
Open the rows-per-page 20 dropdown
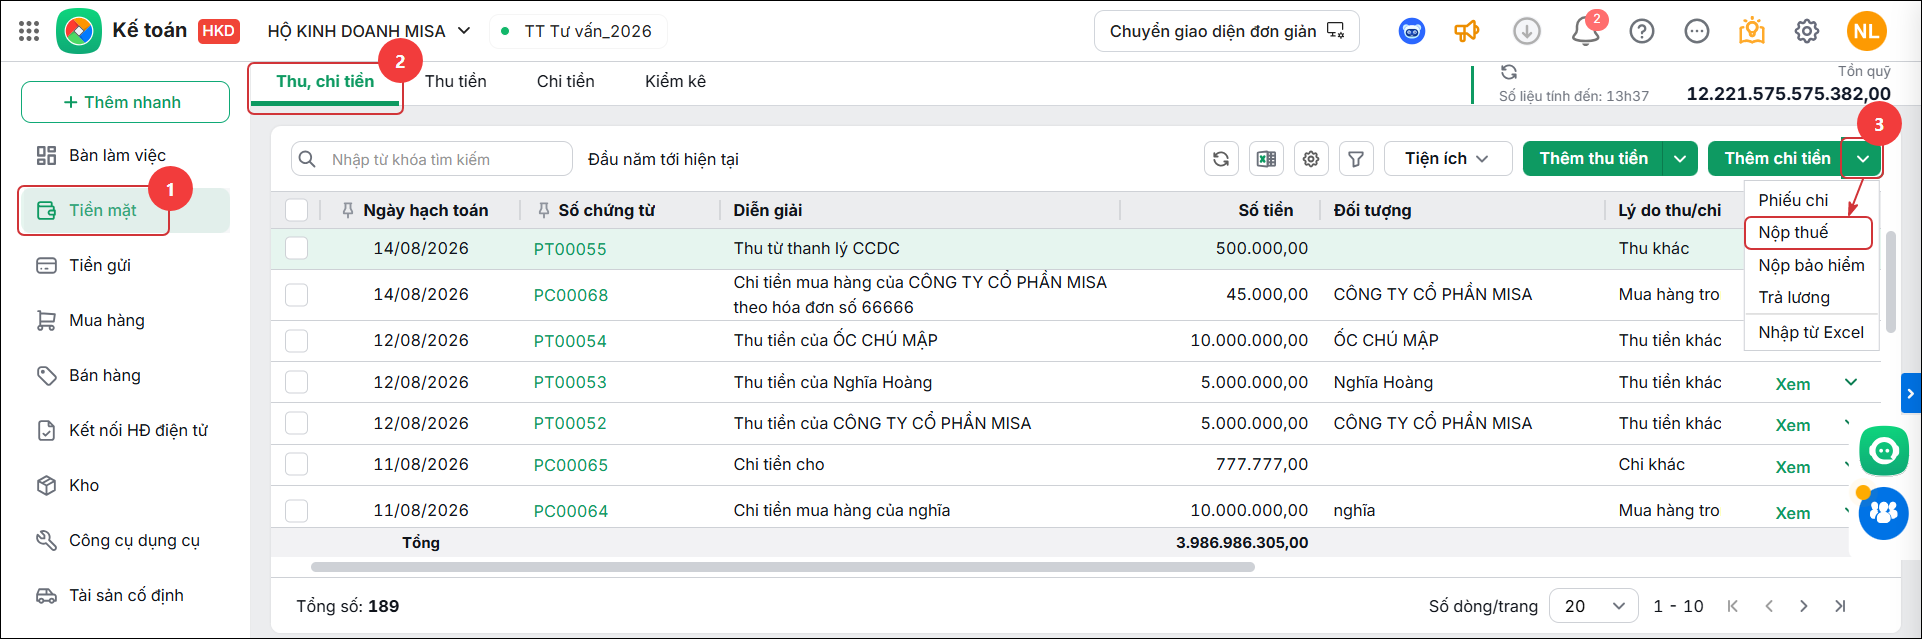click(1593, 606)
